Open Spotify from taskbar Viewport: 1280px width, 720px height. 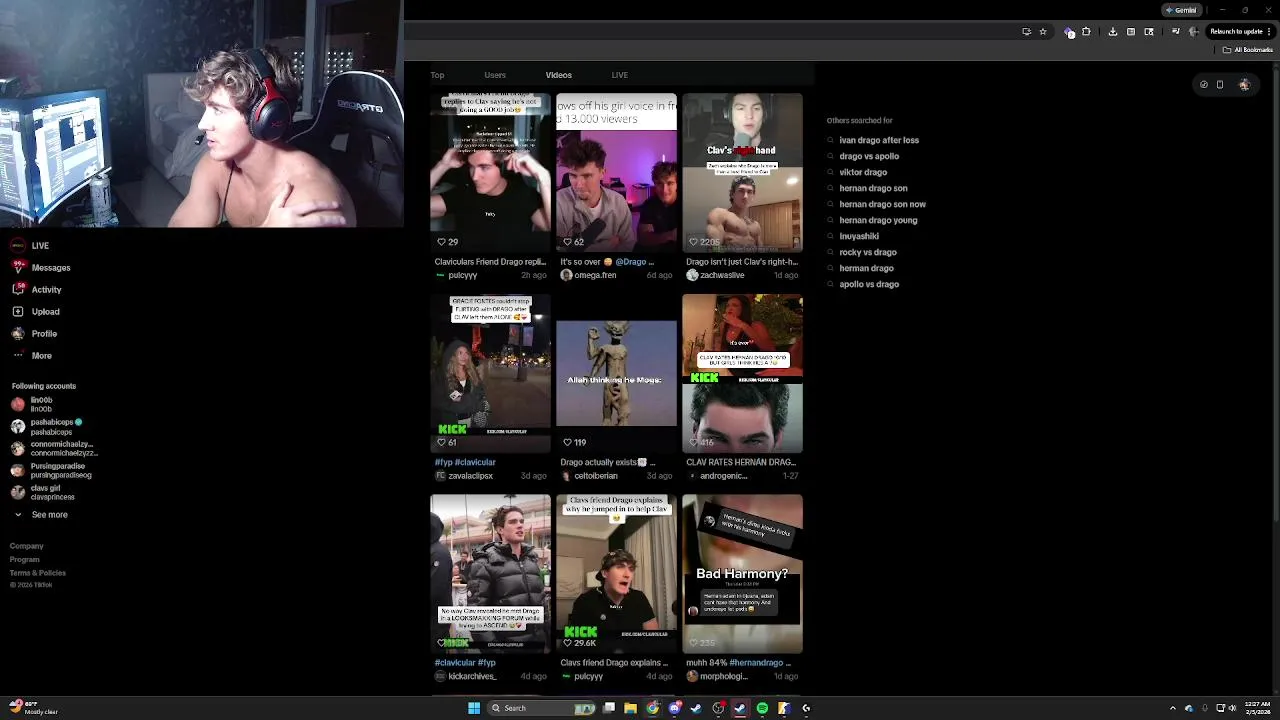pos(762,708)
